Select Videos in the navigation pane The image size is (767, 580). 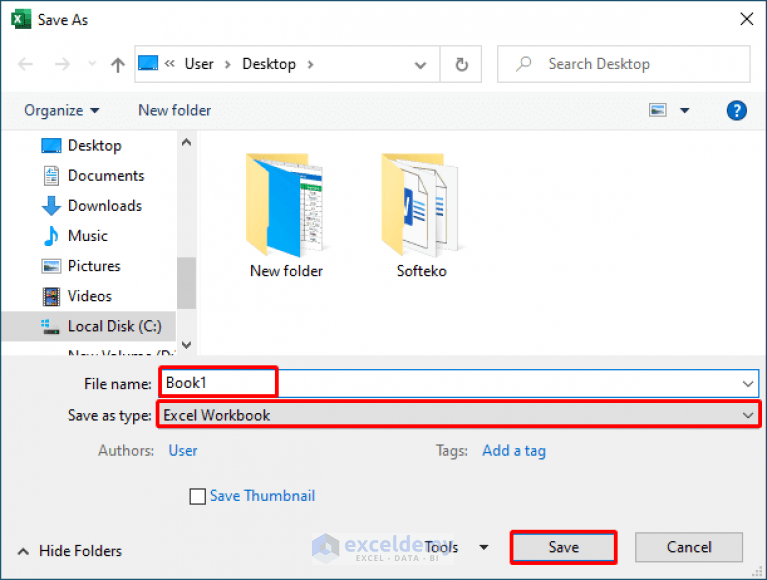pos(89,296)
